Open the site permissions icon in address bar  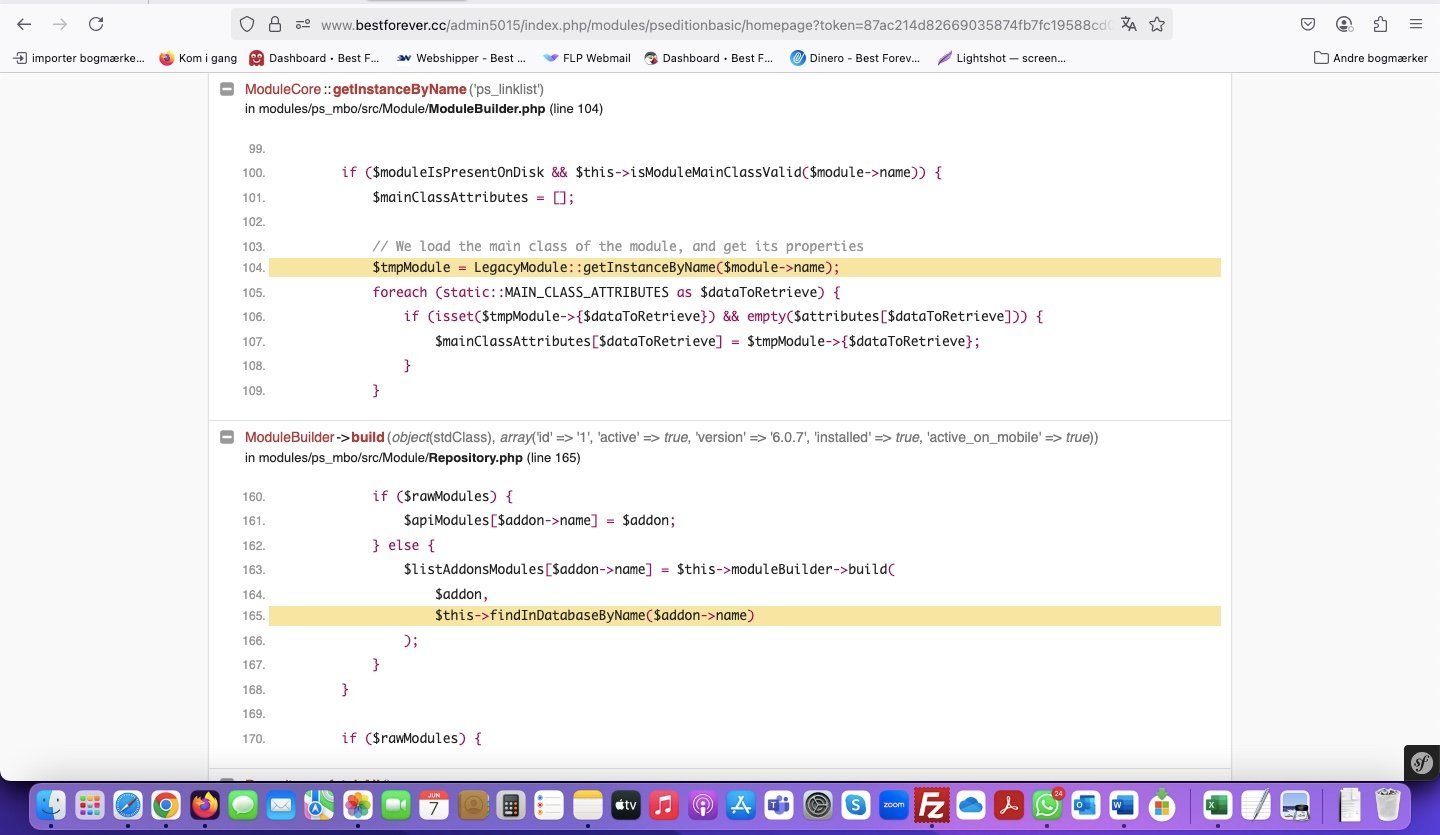(x=301, y=24)
